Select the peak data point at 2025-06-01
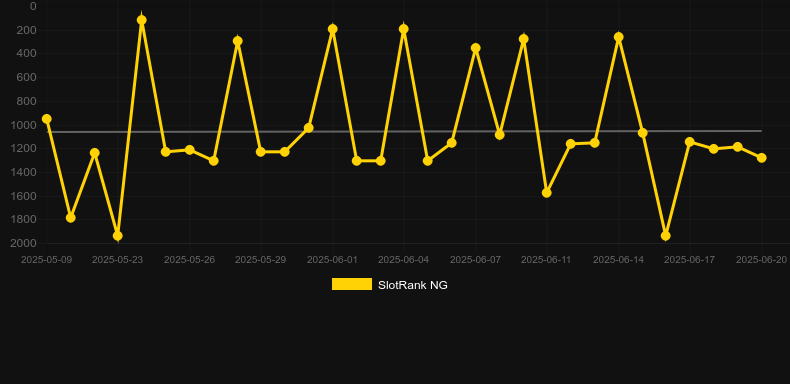This screenshot has height=384, width=790. pos(333,29)
